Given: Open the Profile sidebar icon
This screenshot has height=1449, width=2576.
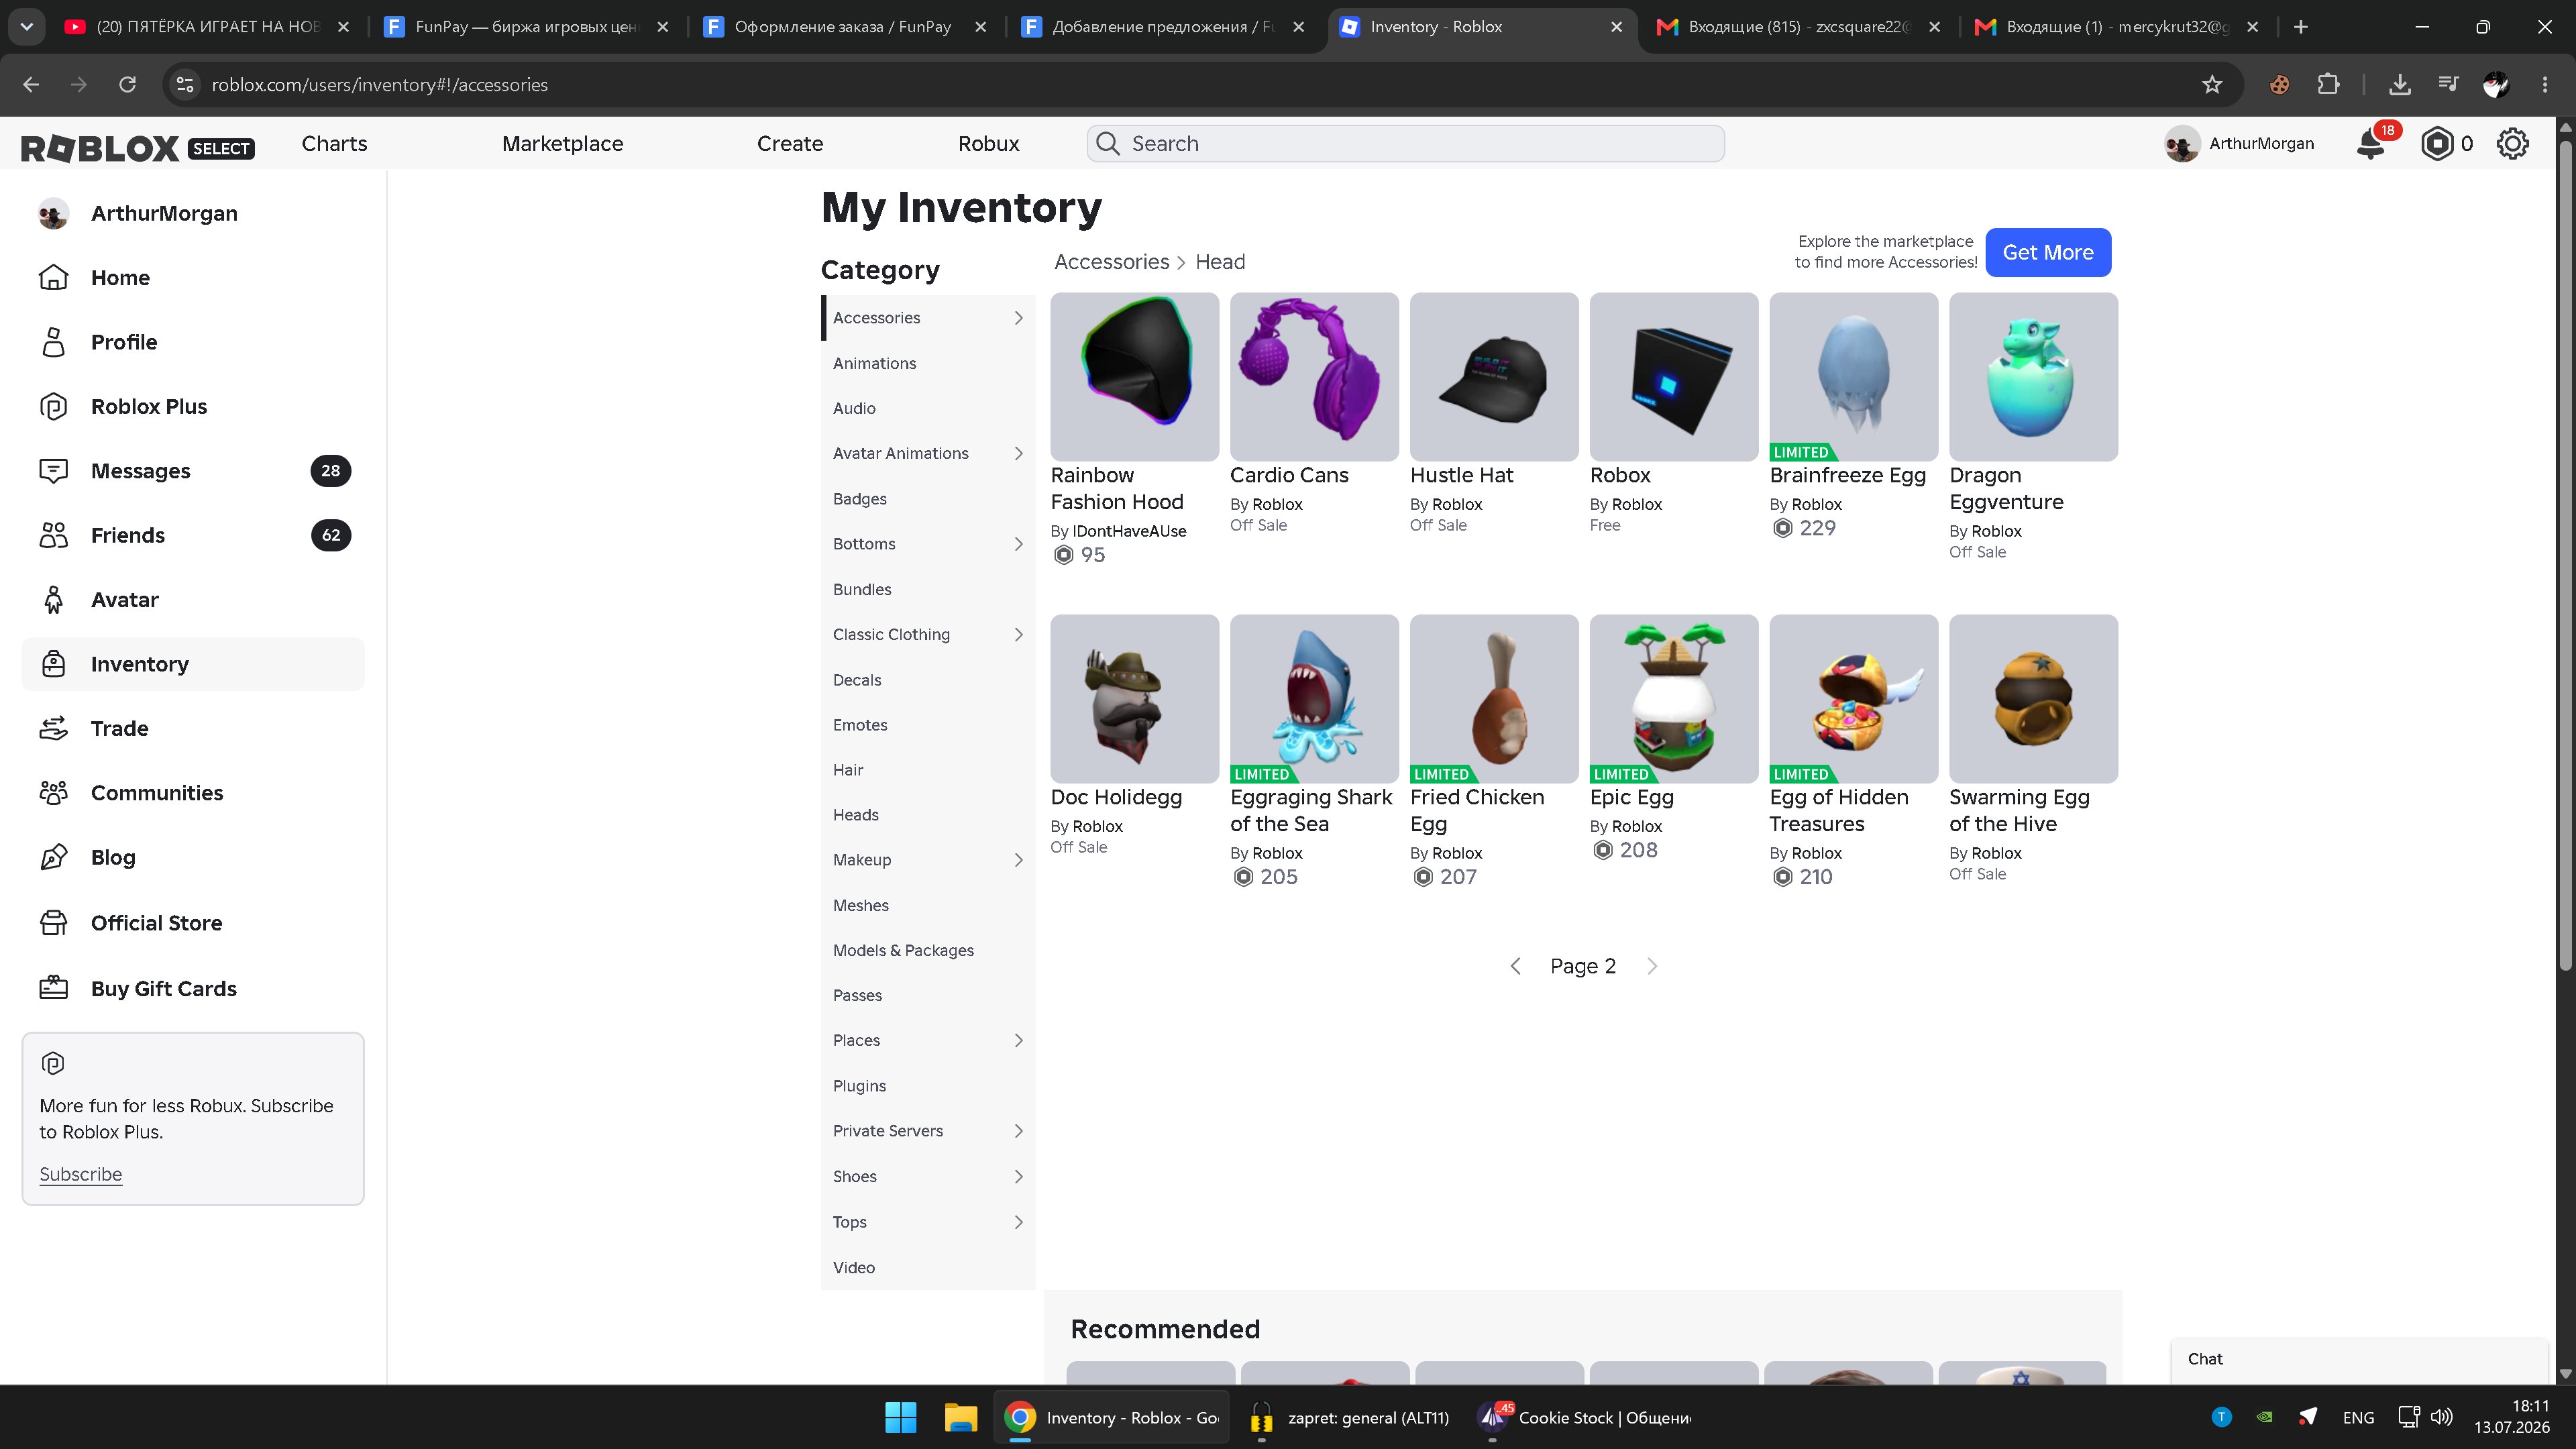Looking at the screenshot, I should 53,342.
